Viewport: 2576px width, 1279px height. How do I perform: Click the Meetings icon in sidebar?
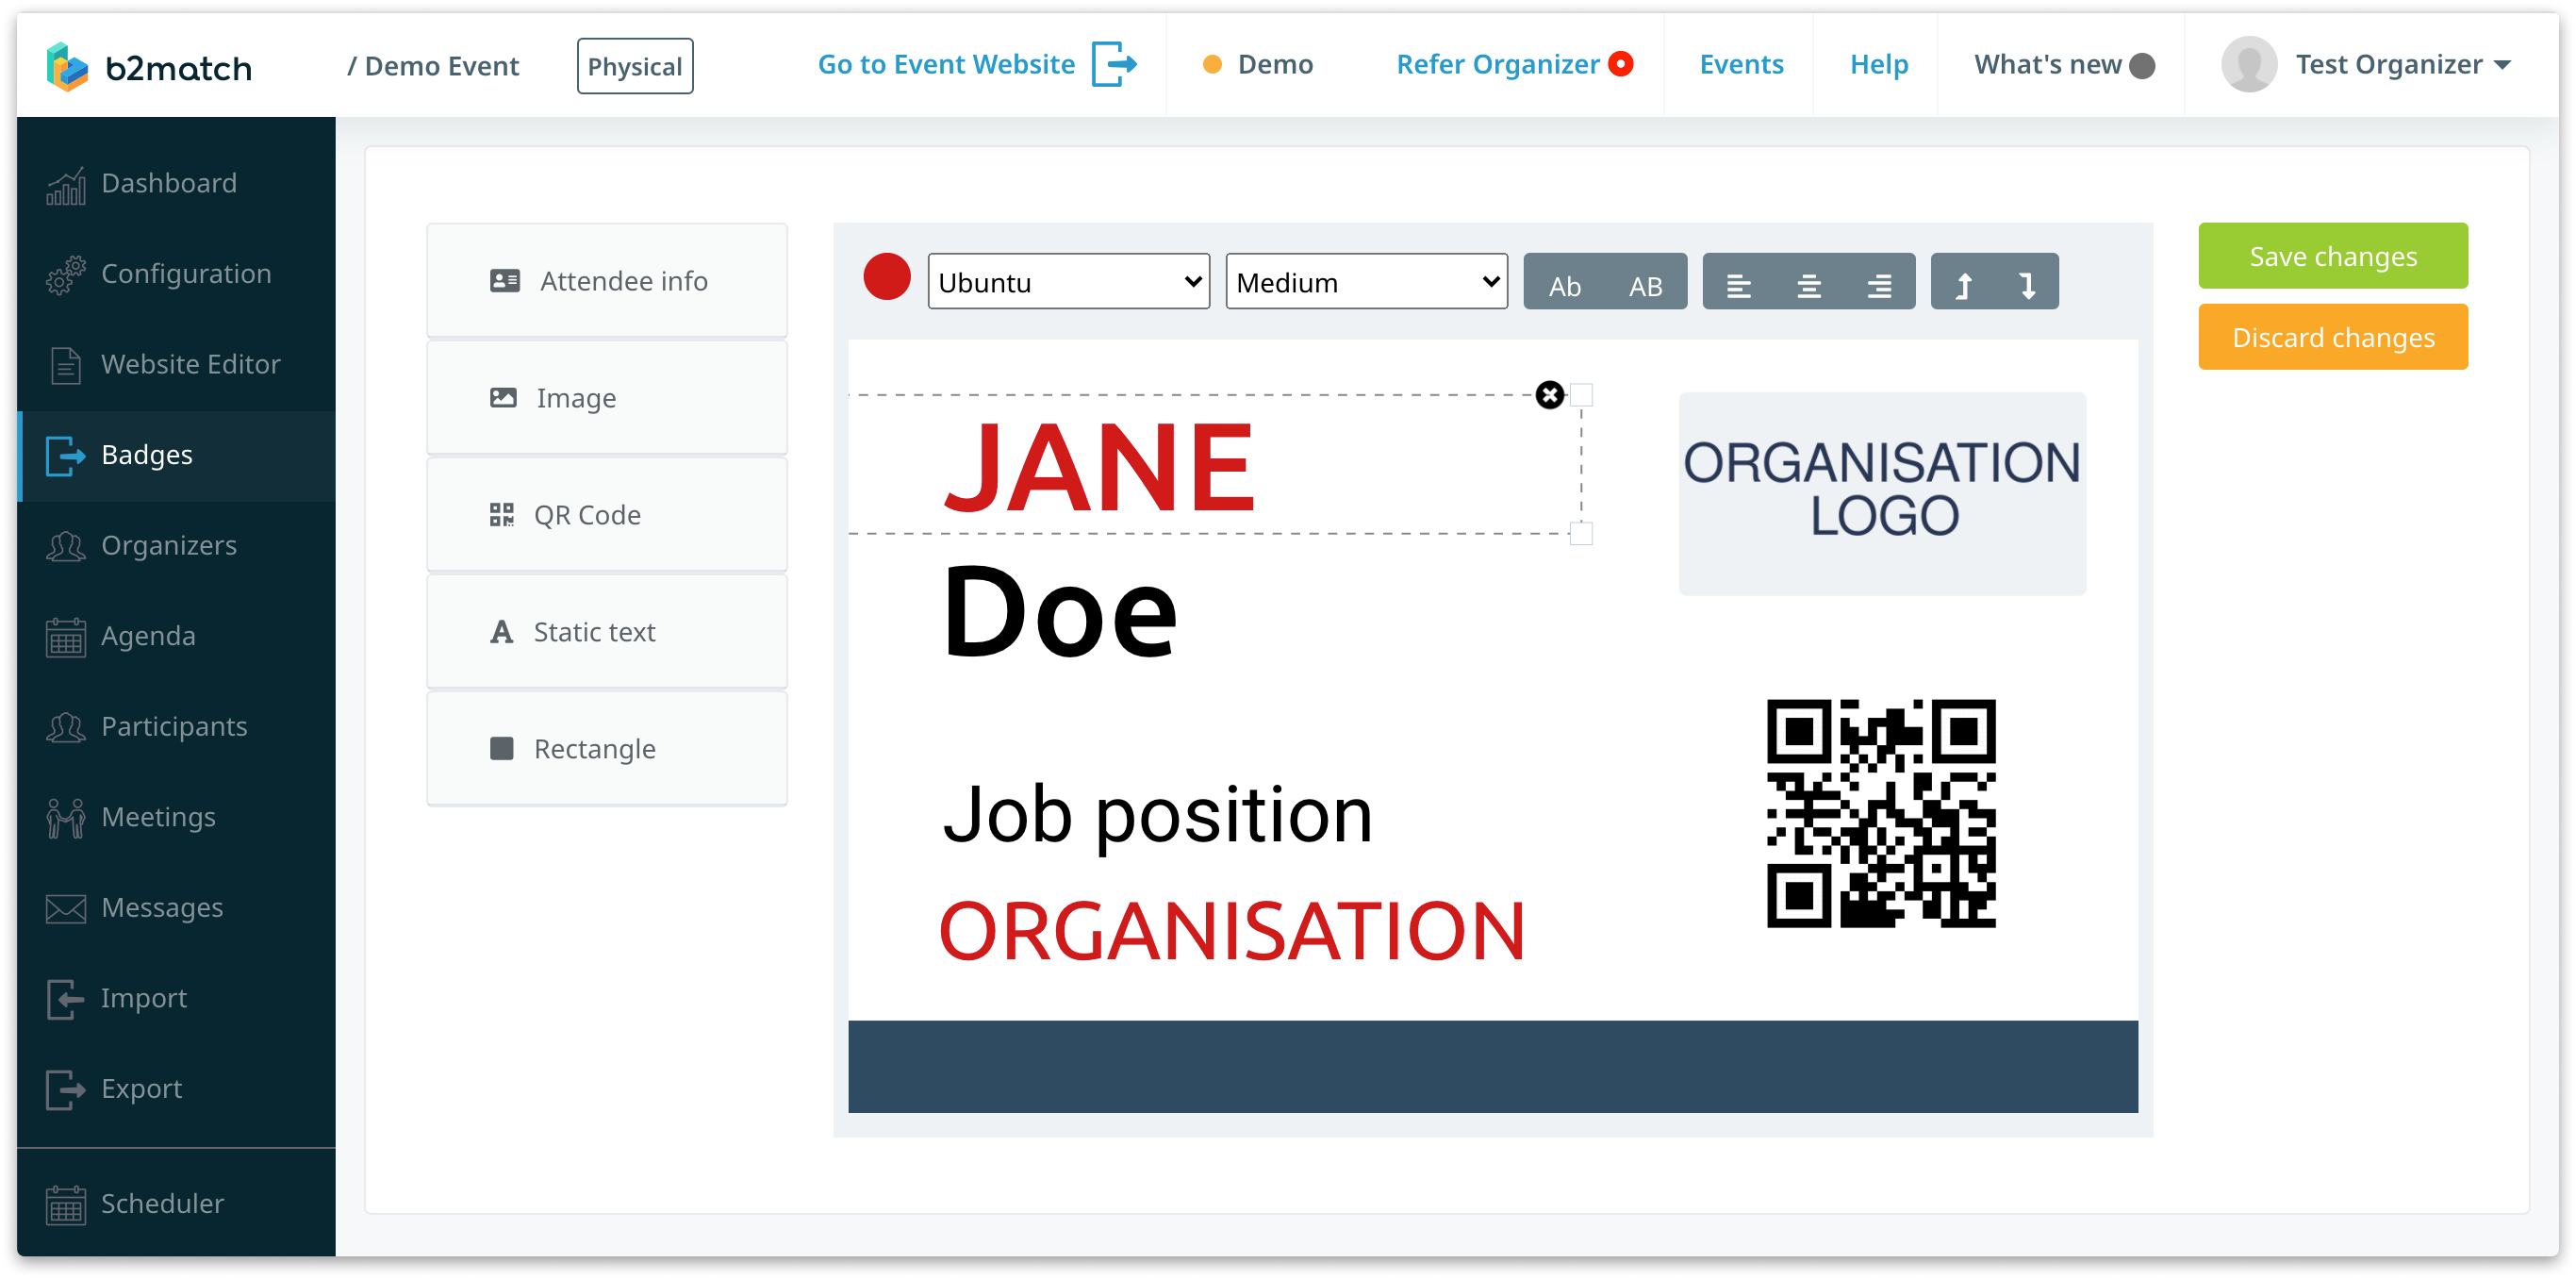(65, 818)
